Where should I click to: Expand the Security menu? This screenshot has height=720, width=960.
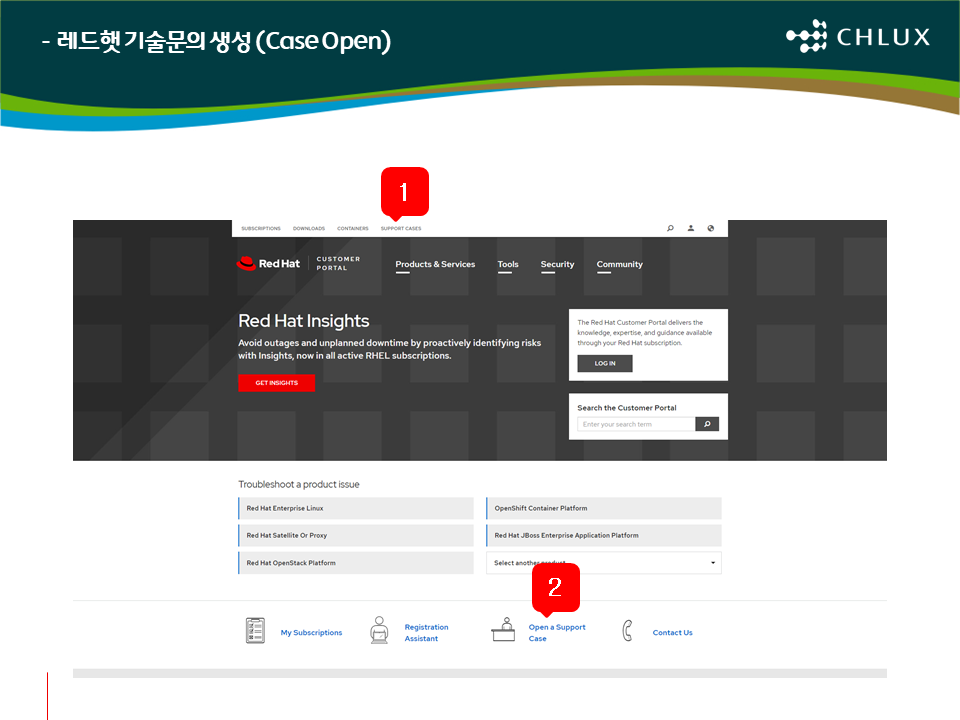click(558, 264)
